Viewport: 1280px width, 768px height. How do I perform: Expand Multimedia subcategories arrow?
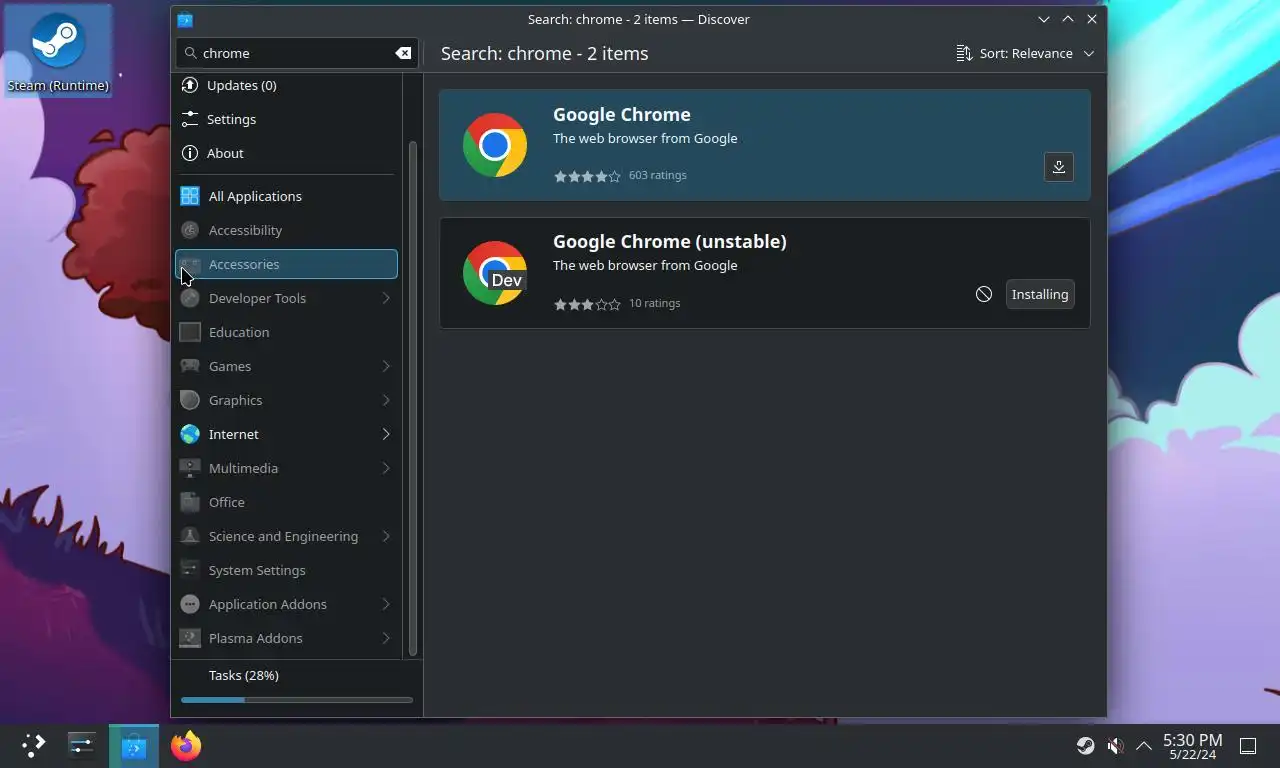point(386,468)
